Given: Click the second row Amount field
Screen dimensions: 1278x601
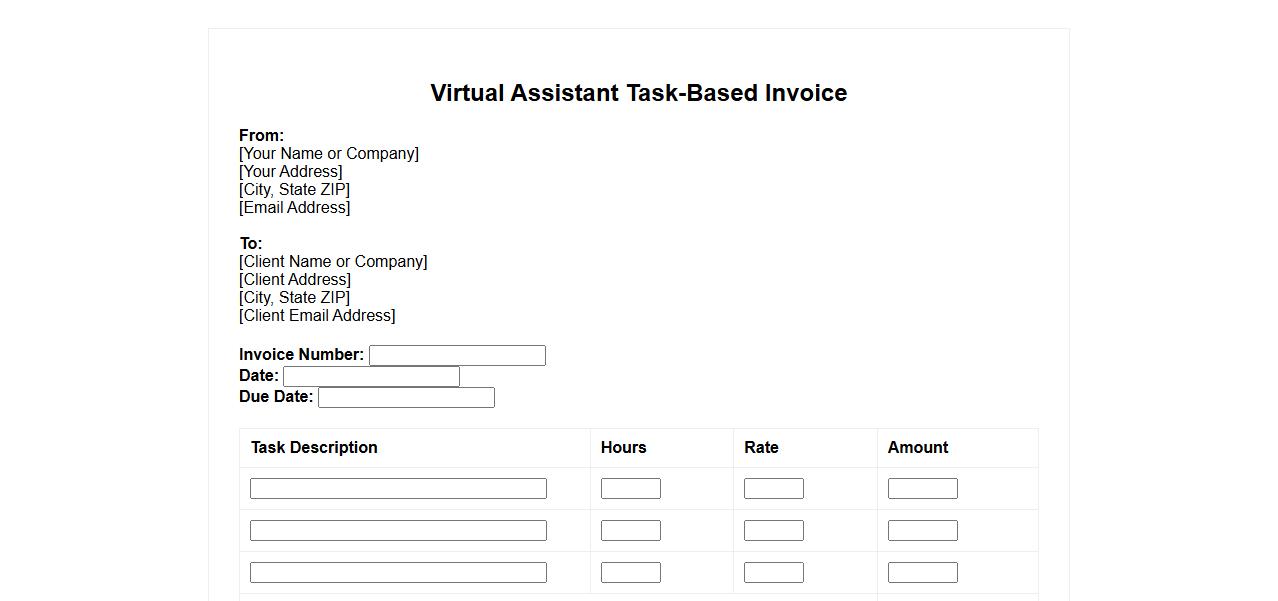Looking at the screenshot, I should 922,530.
